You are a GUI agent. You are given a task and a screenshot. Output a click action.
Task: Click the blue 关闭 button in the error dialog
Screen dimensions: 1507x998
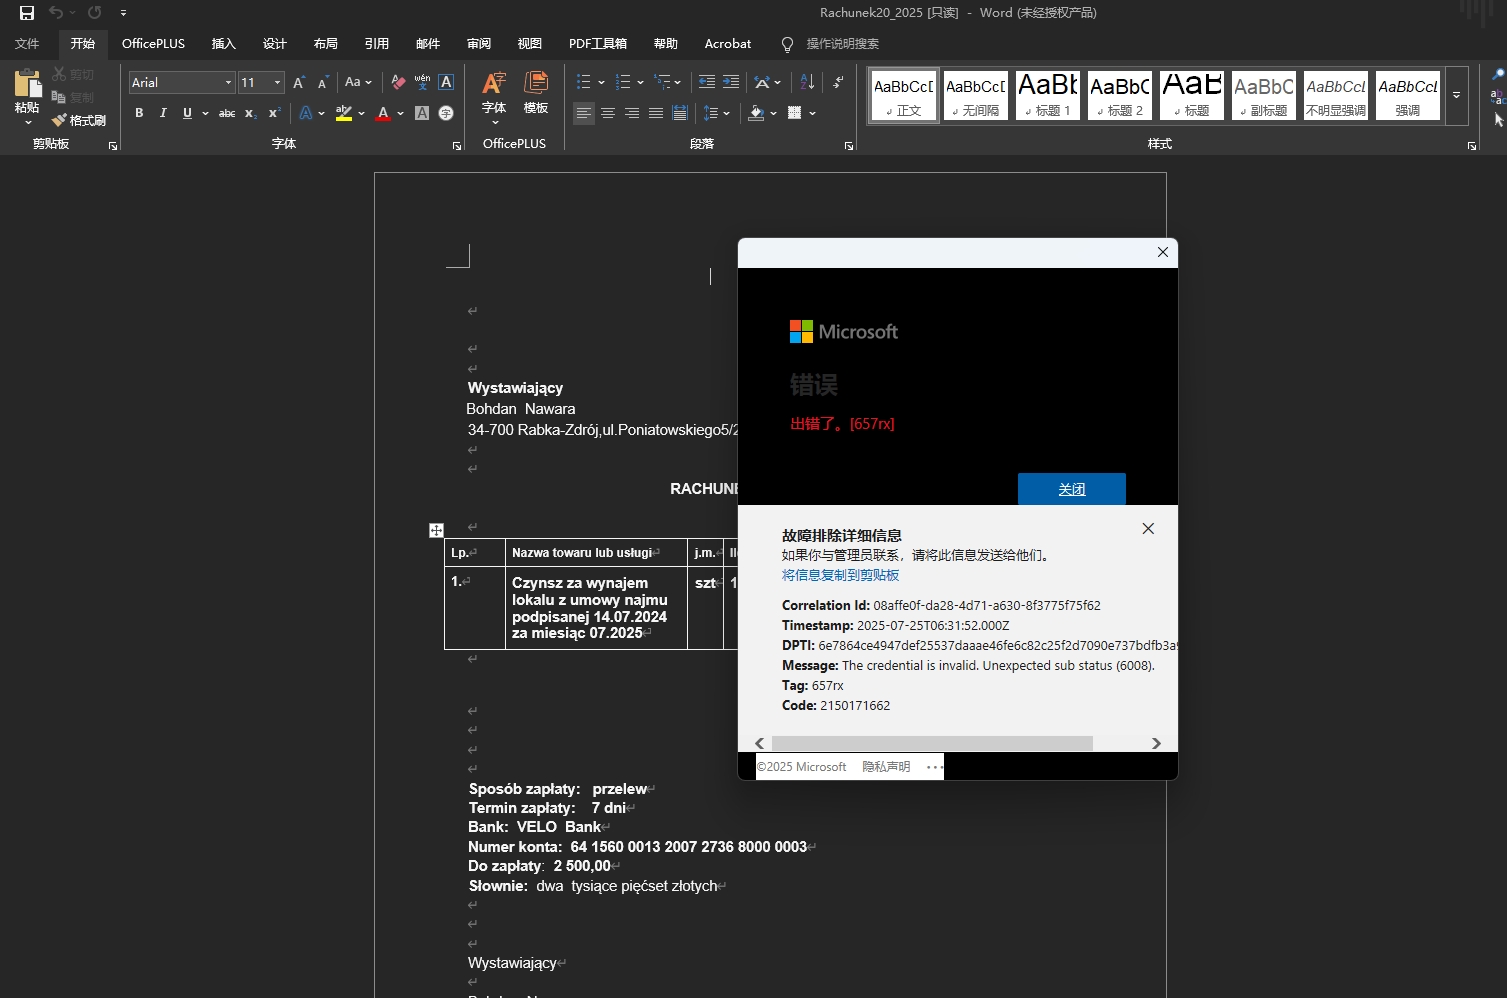click(x=1072, y=489)
